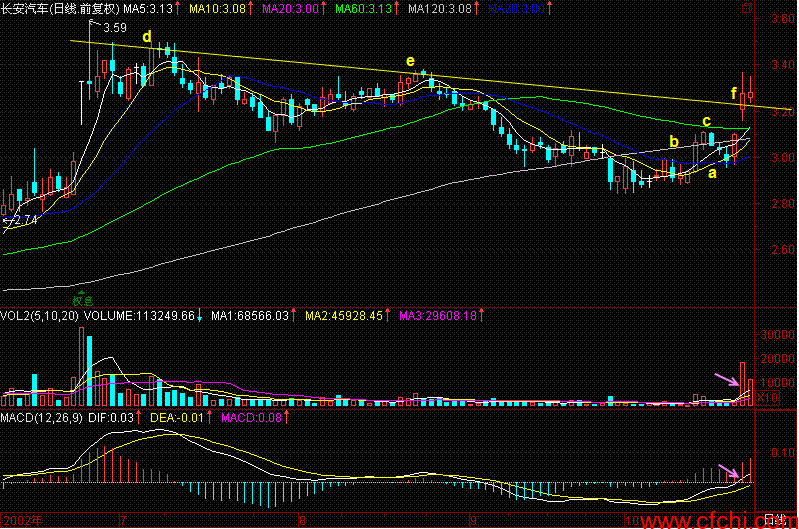The height and width of the screenshot is (529, 799).
Task: Click the MA1:68566.03 volume label
Action: (250, 316)
